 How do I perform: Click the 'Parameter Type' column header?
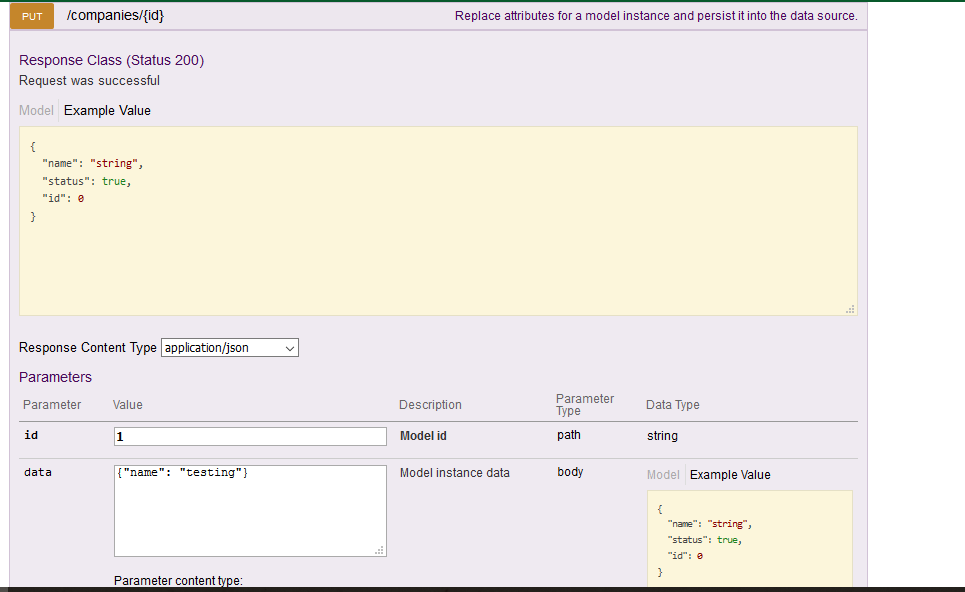(585, 404)
